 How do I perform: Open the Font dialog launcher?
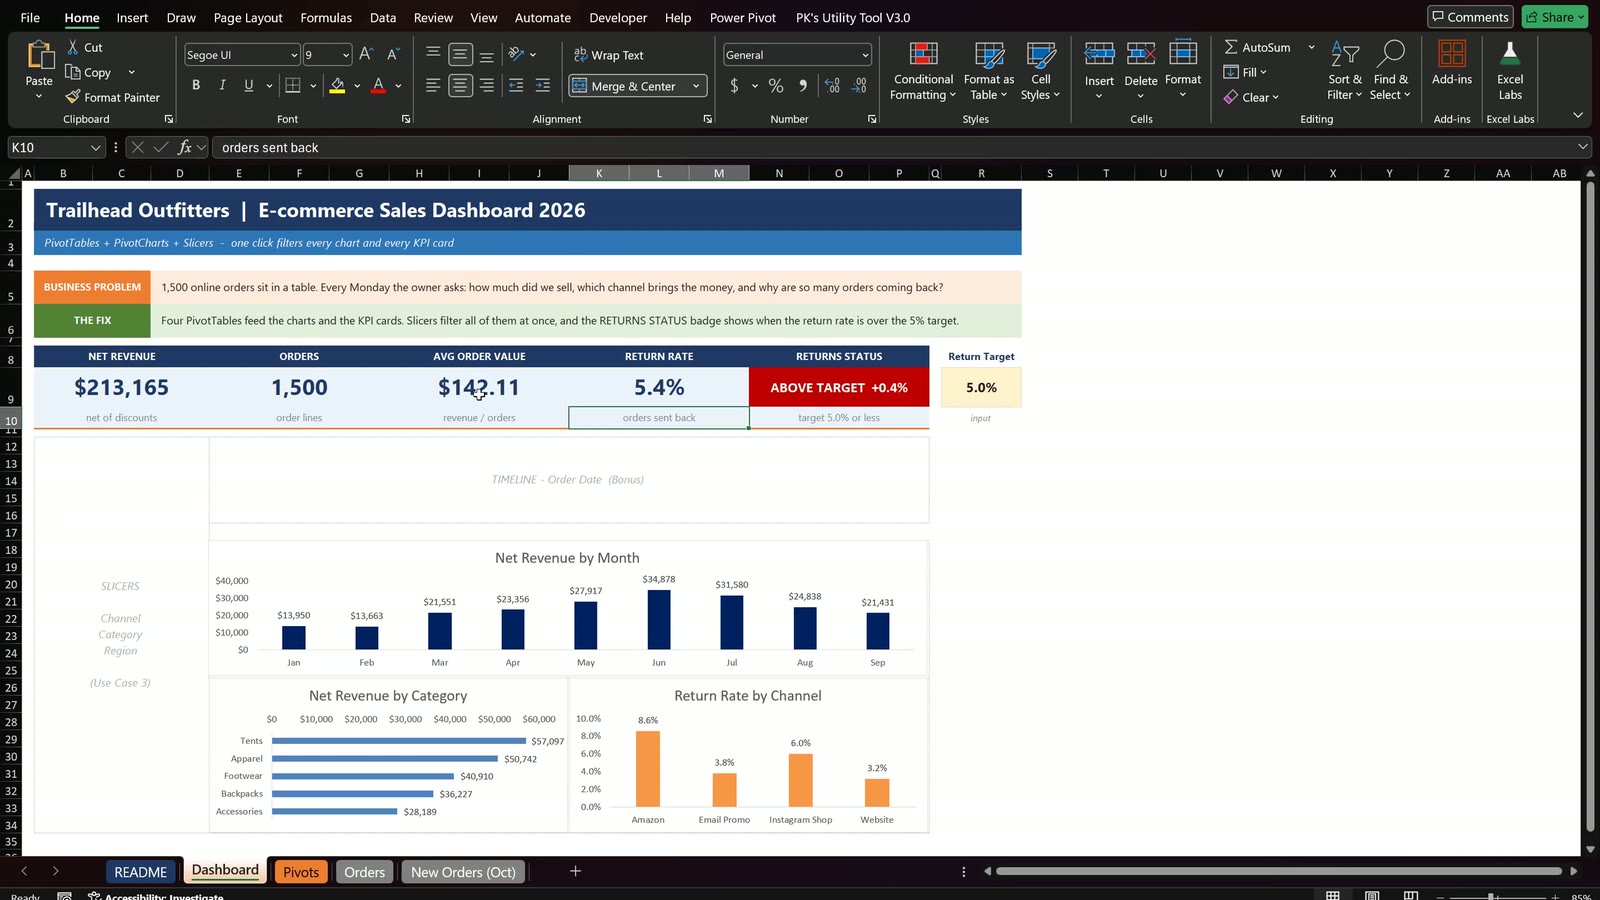406,119
